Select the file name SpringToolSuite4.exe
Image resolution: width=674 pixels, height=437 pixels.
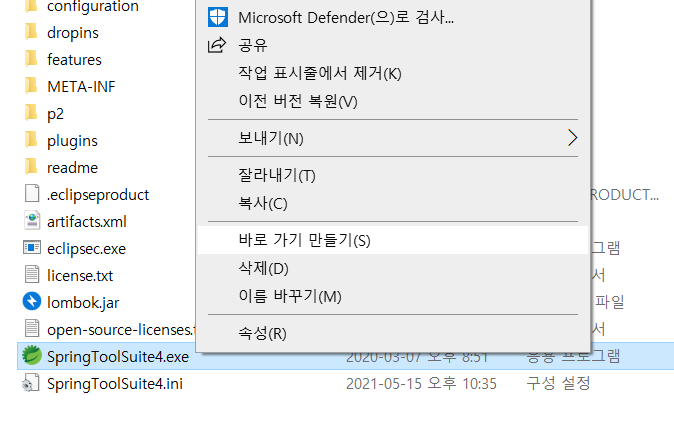pos(118,357)
